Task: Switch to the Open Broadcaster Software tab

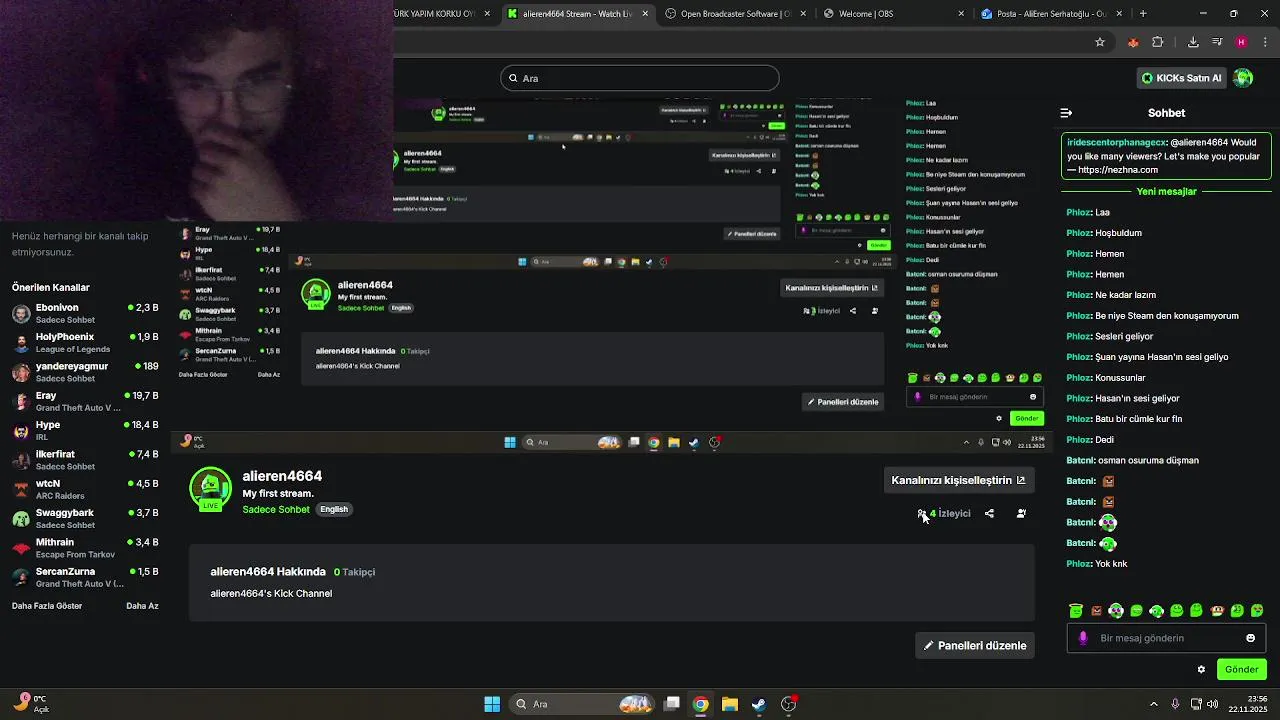Action: (x=734, y=14)
